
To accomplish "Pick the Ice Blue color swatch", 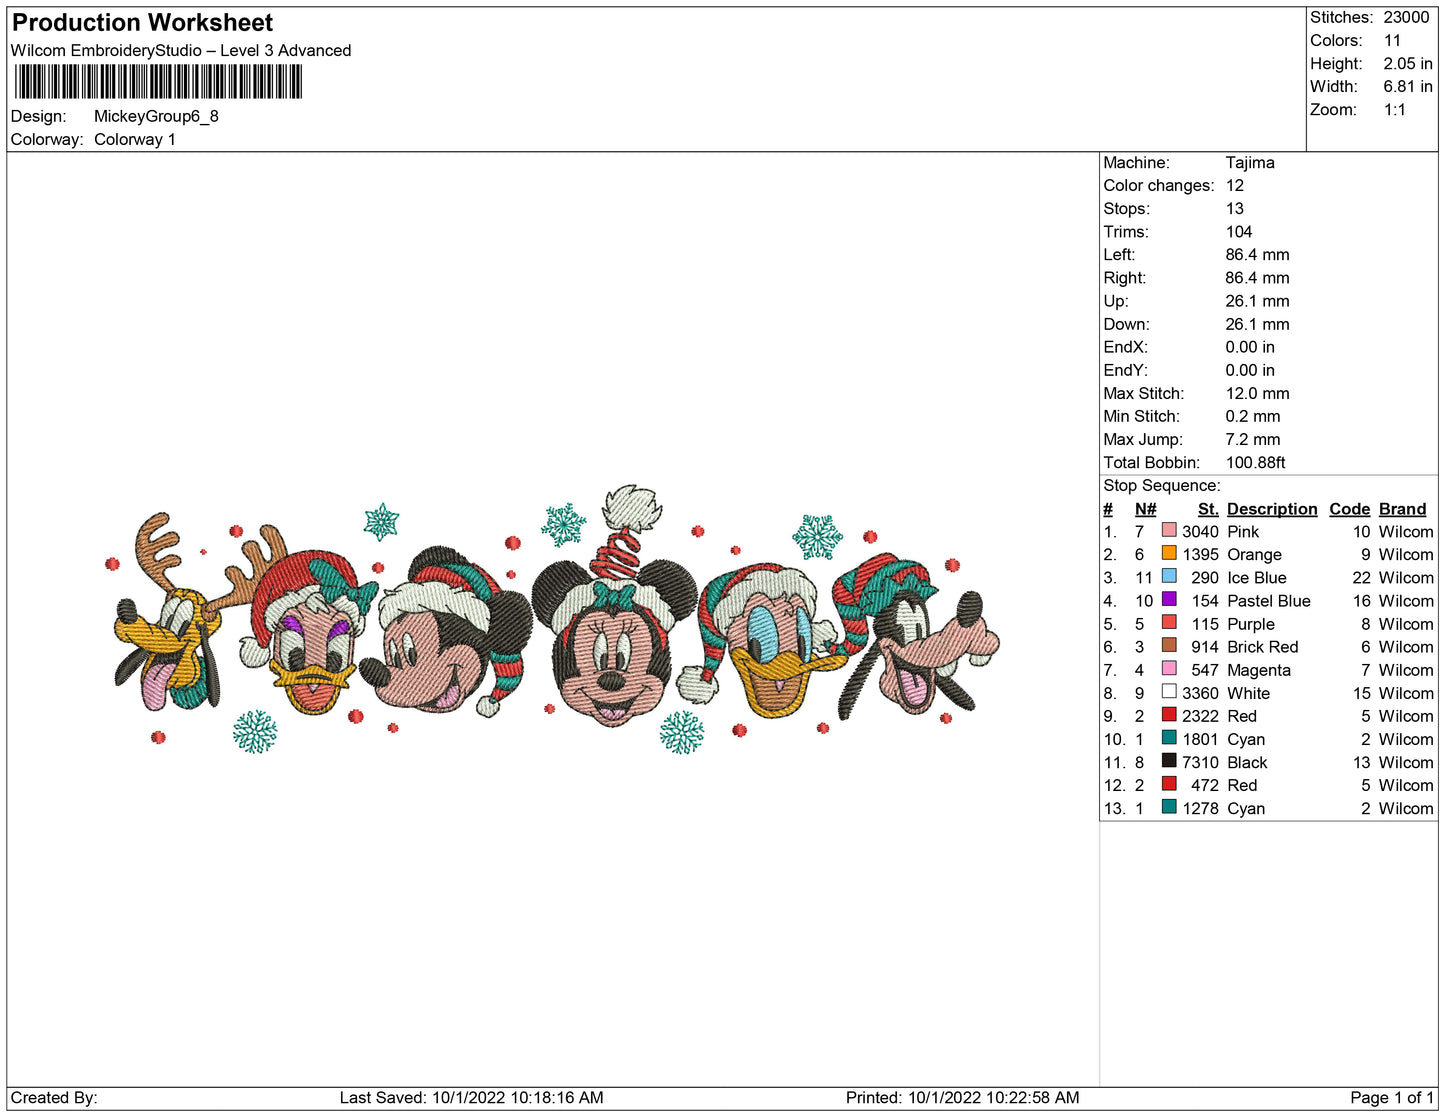I will (1169, 576).
